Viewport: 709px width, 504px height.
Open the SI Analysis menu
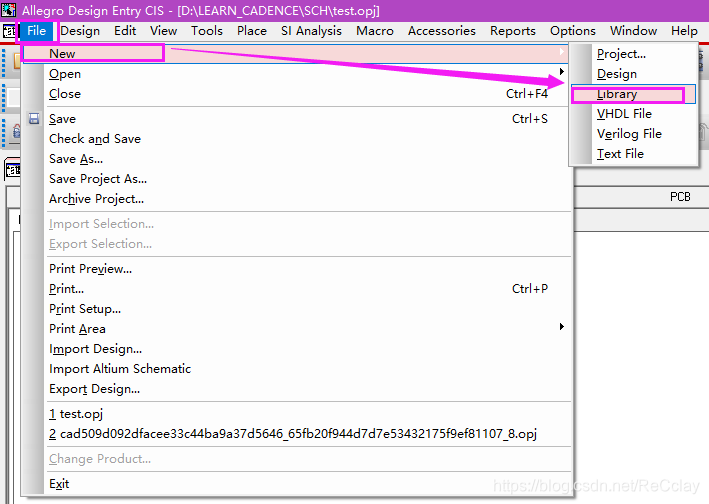(x=311, y=31)
